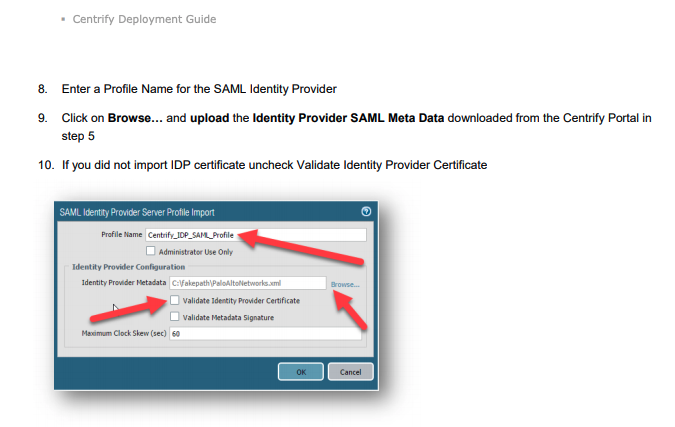Image resolution: width=675 pixels, height=427 pixels.
Task: Enable Validate Metadata Signature checkbox
Action: coord(174,317)
